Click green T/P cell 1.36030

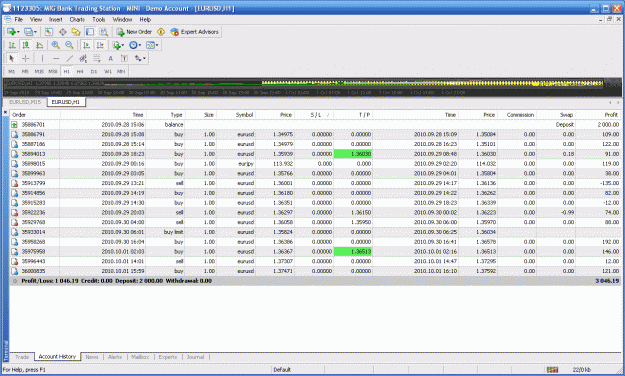(353, 154)
